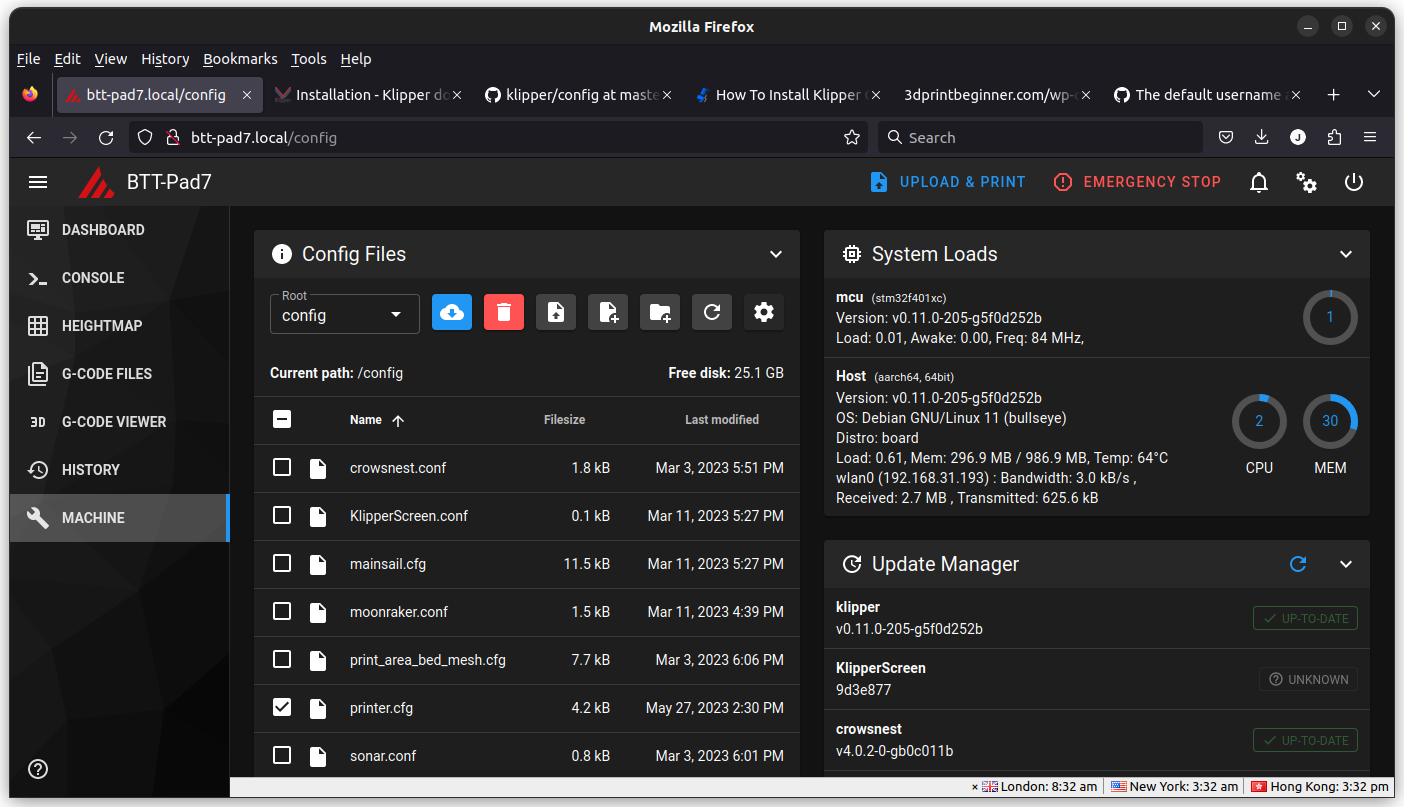List all browser tabs chevron
The height and width of the screenshot is (807, 1404).
tap(1374, 95)
